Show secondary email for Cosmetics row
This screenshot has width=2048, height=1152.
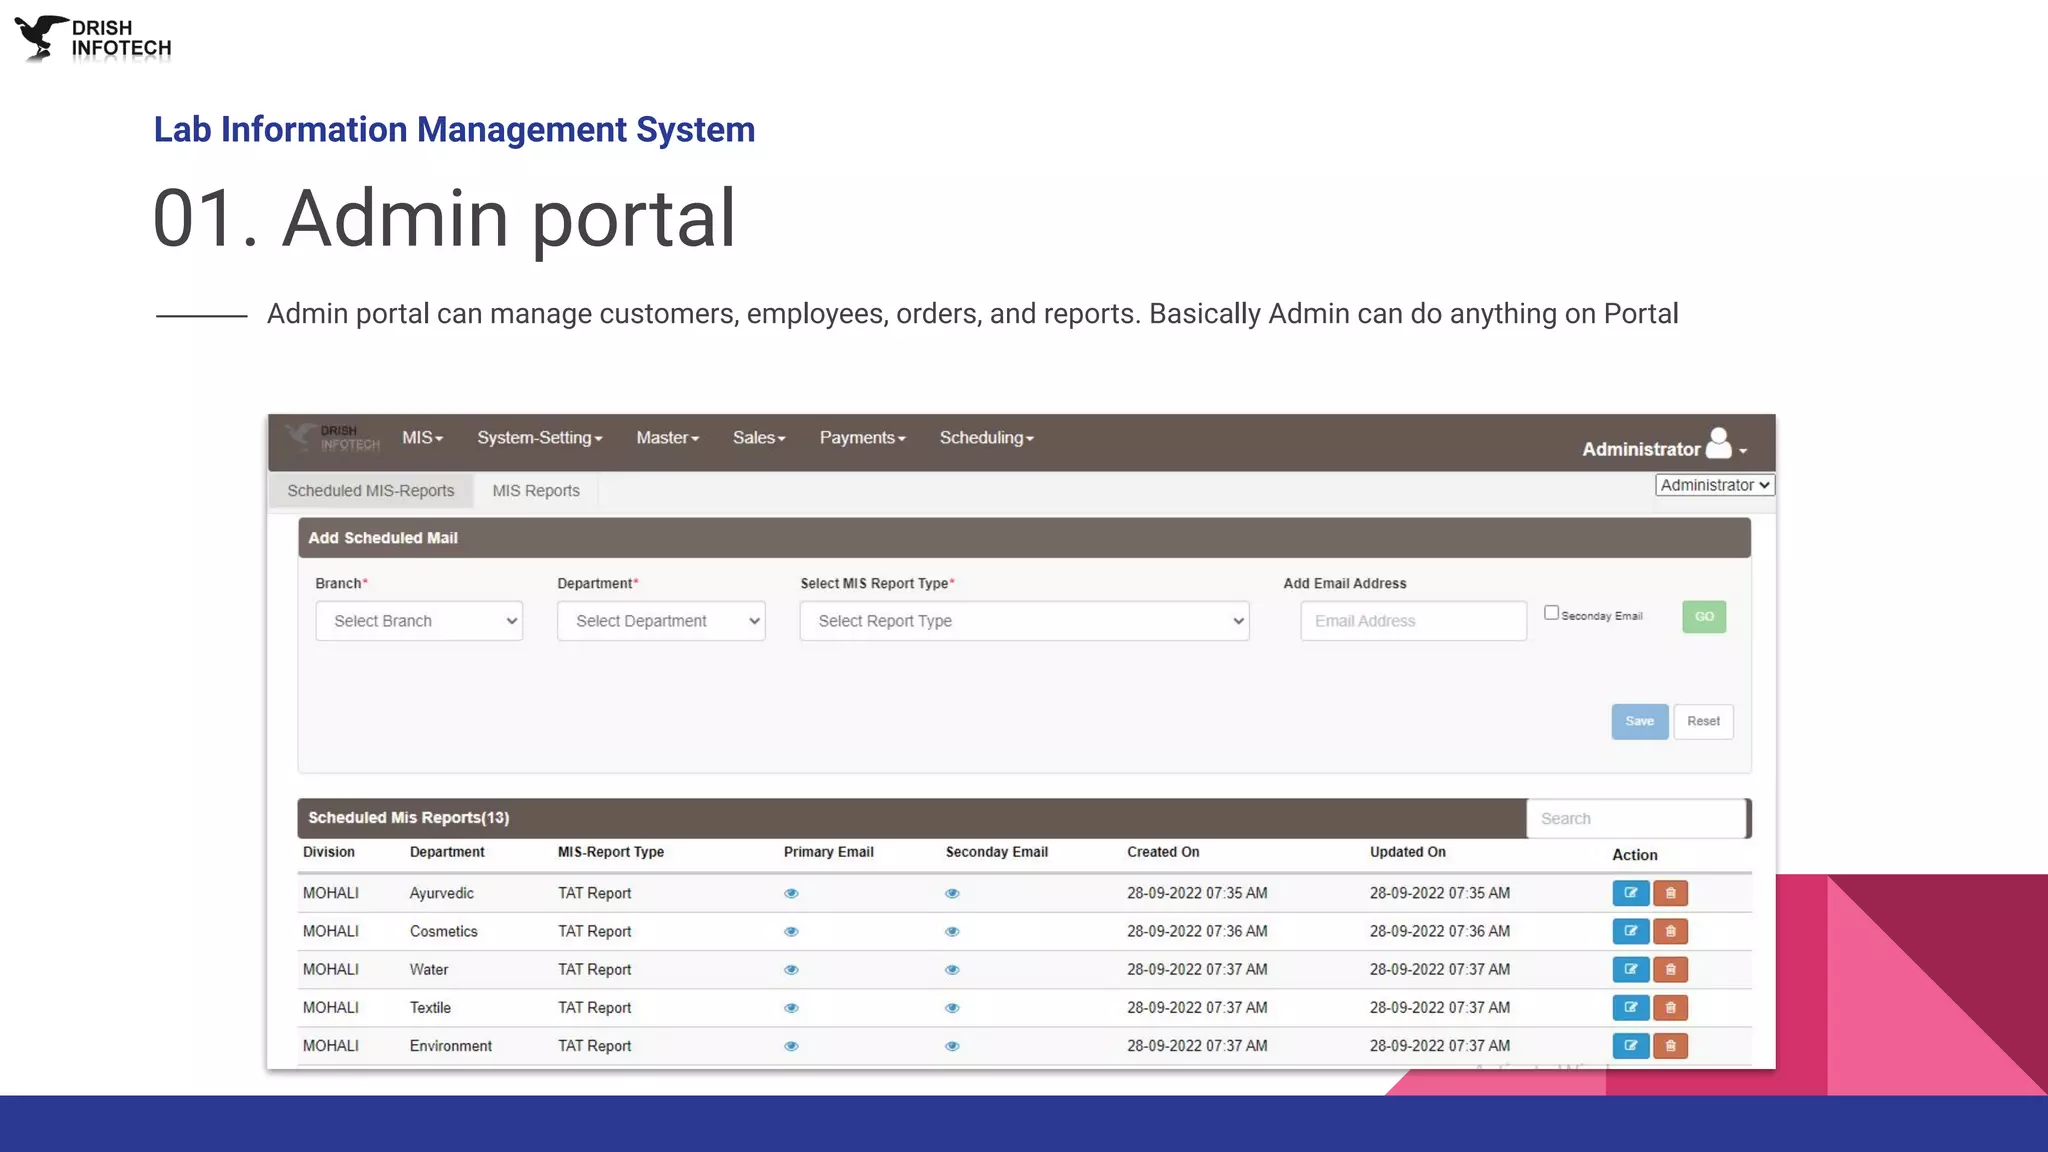952,931
